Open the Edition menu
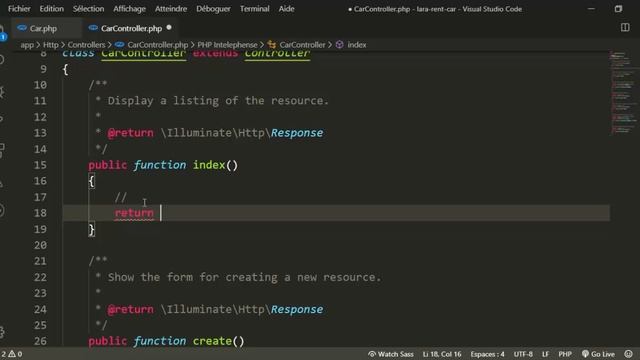The width and height of the screenshot is (640, 360). [51, 9]
